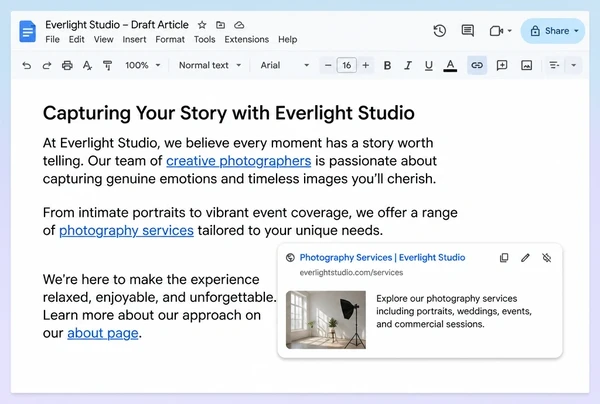Click the font size field showing 16
Viewport: 600px width, 404px height.
pos(347,65)
